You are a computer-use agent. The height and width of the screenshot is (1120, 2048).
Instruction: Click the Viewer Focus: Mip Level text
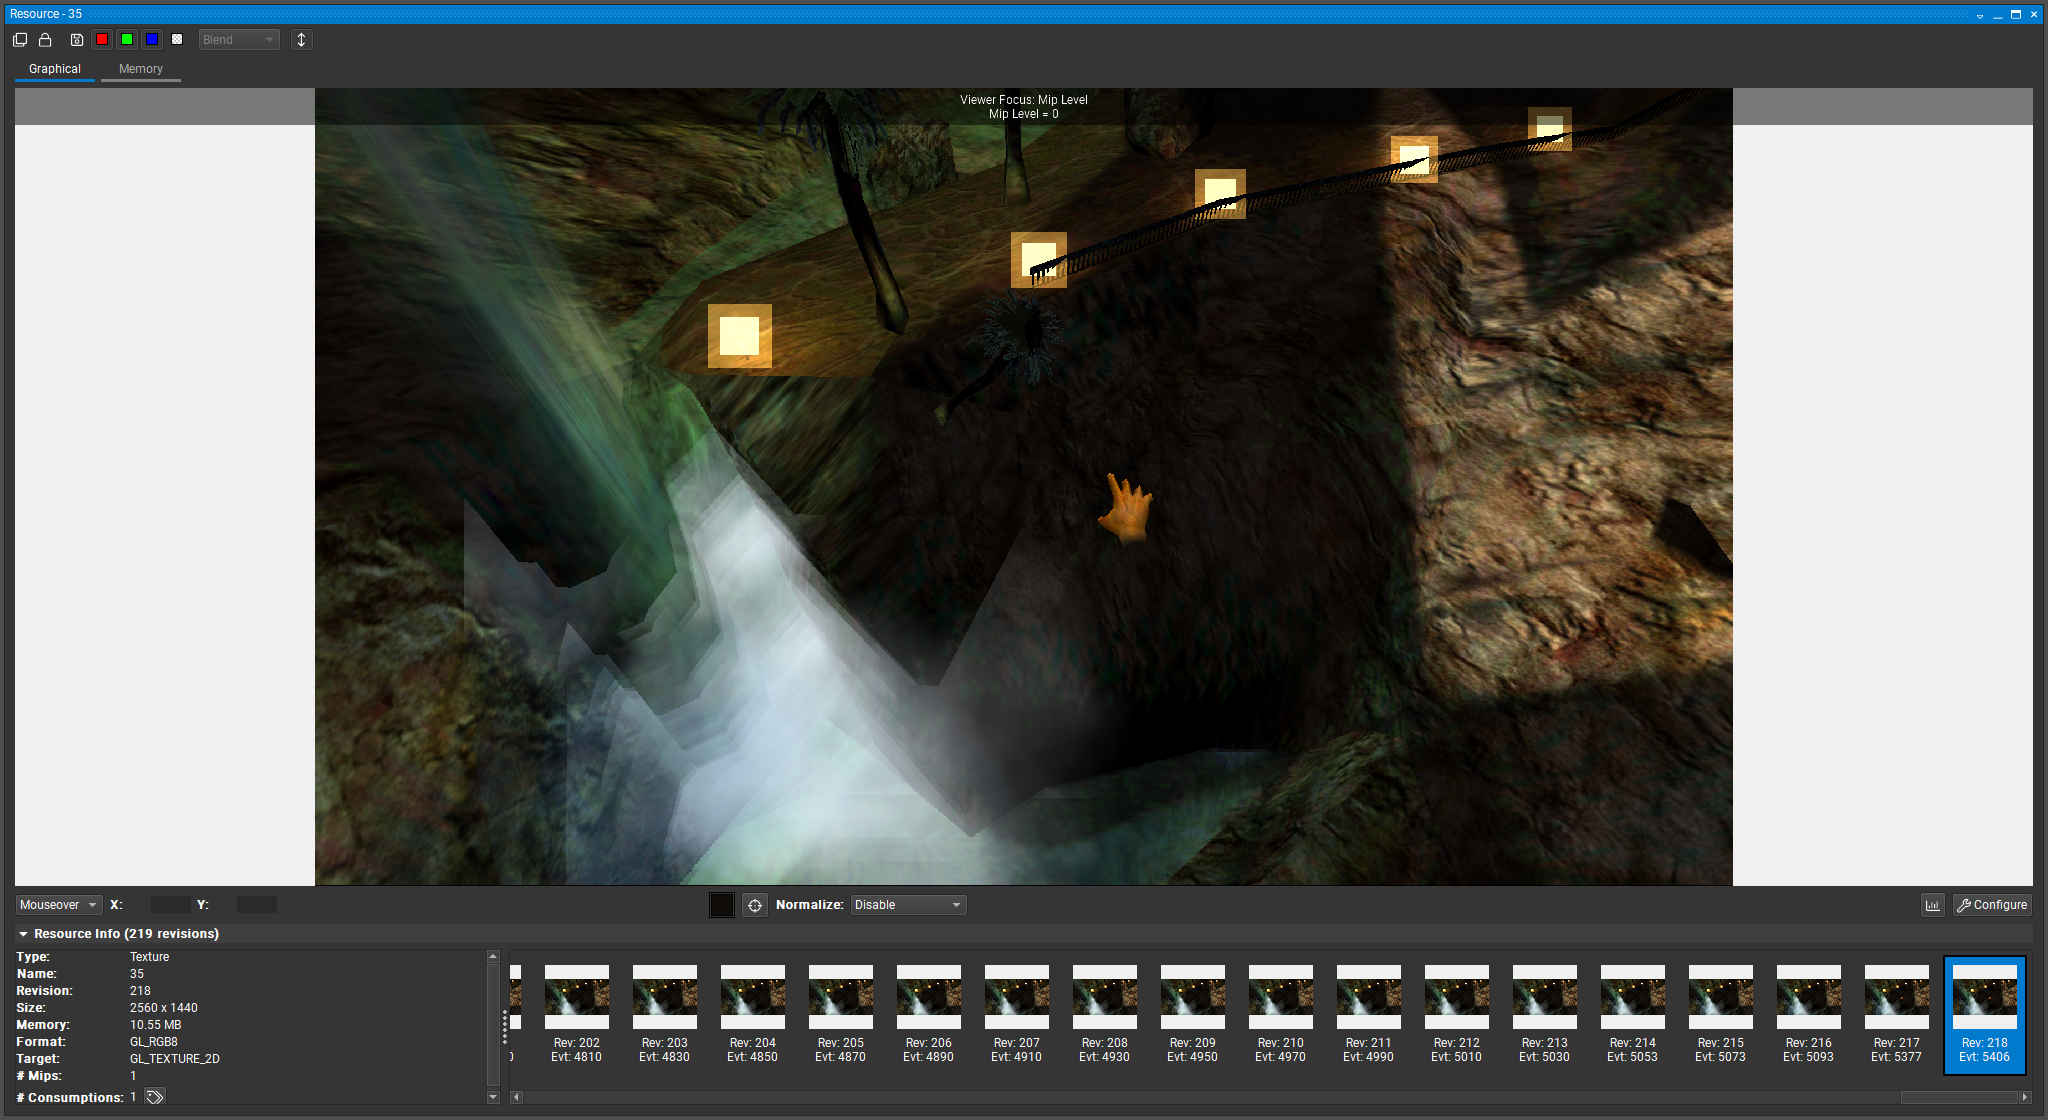[x=1024, y=100]
